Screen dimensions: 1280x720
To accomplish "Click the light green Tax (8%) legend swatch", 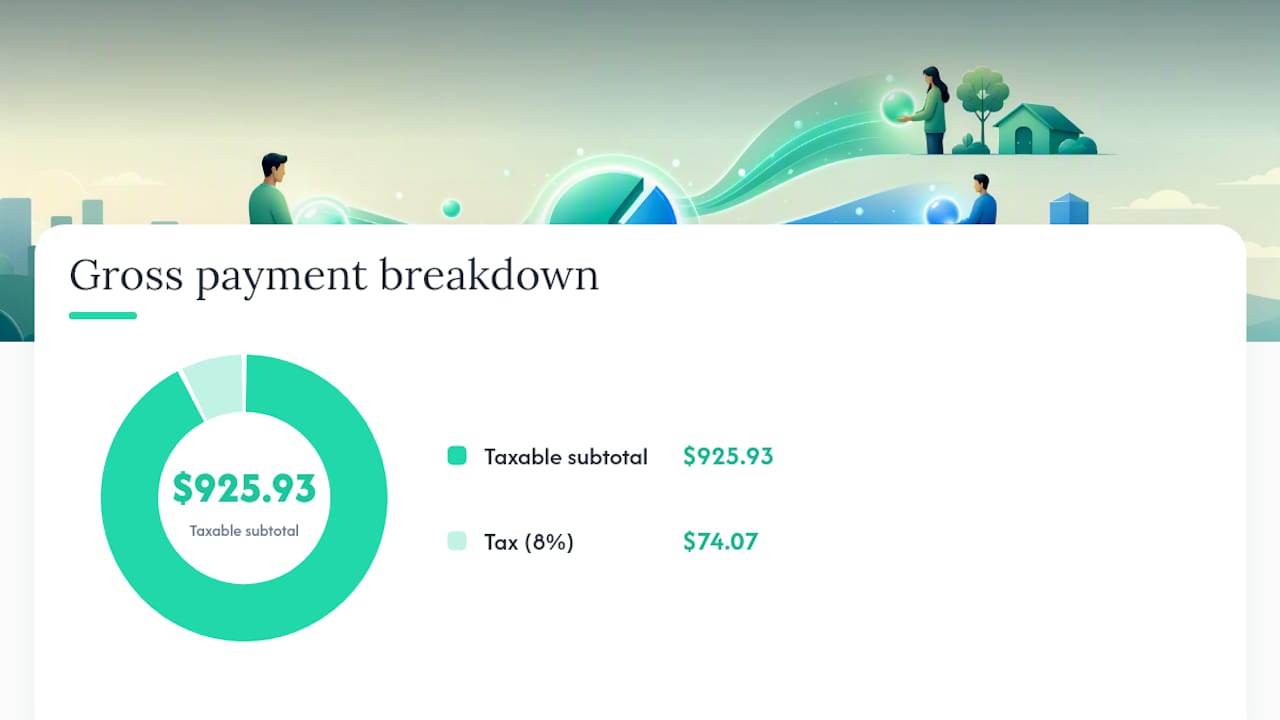I will [x=457, y=541].
